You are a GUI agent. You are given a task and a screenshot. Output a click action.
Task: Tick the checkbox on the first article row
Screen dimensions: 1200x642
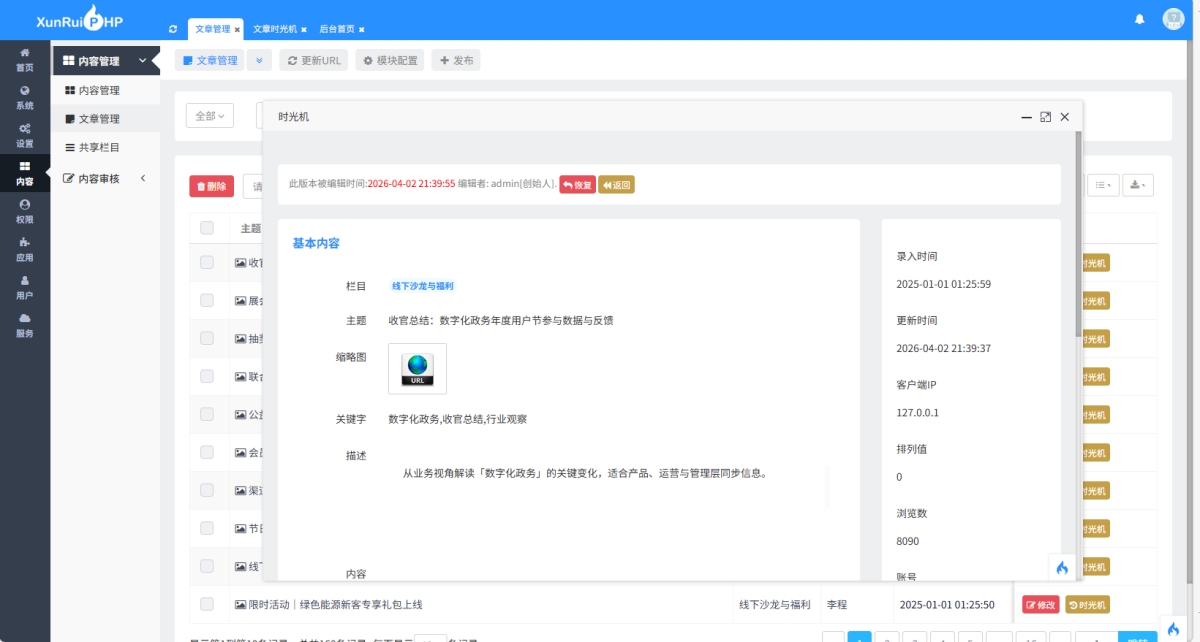[207, 262]
